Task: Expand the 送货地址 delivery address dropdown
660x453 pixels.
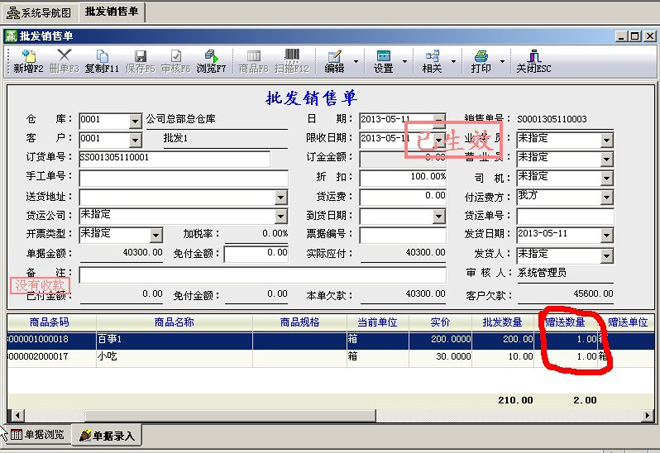Action: 281,197
